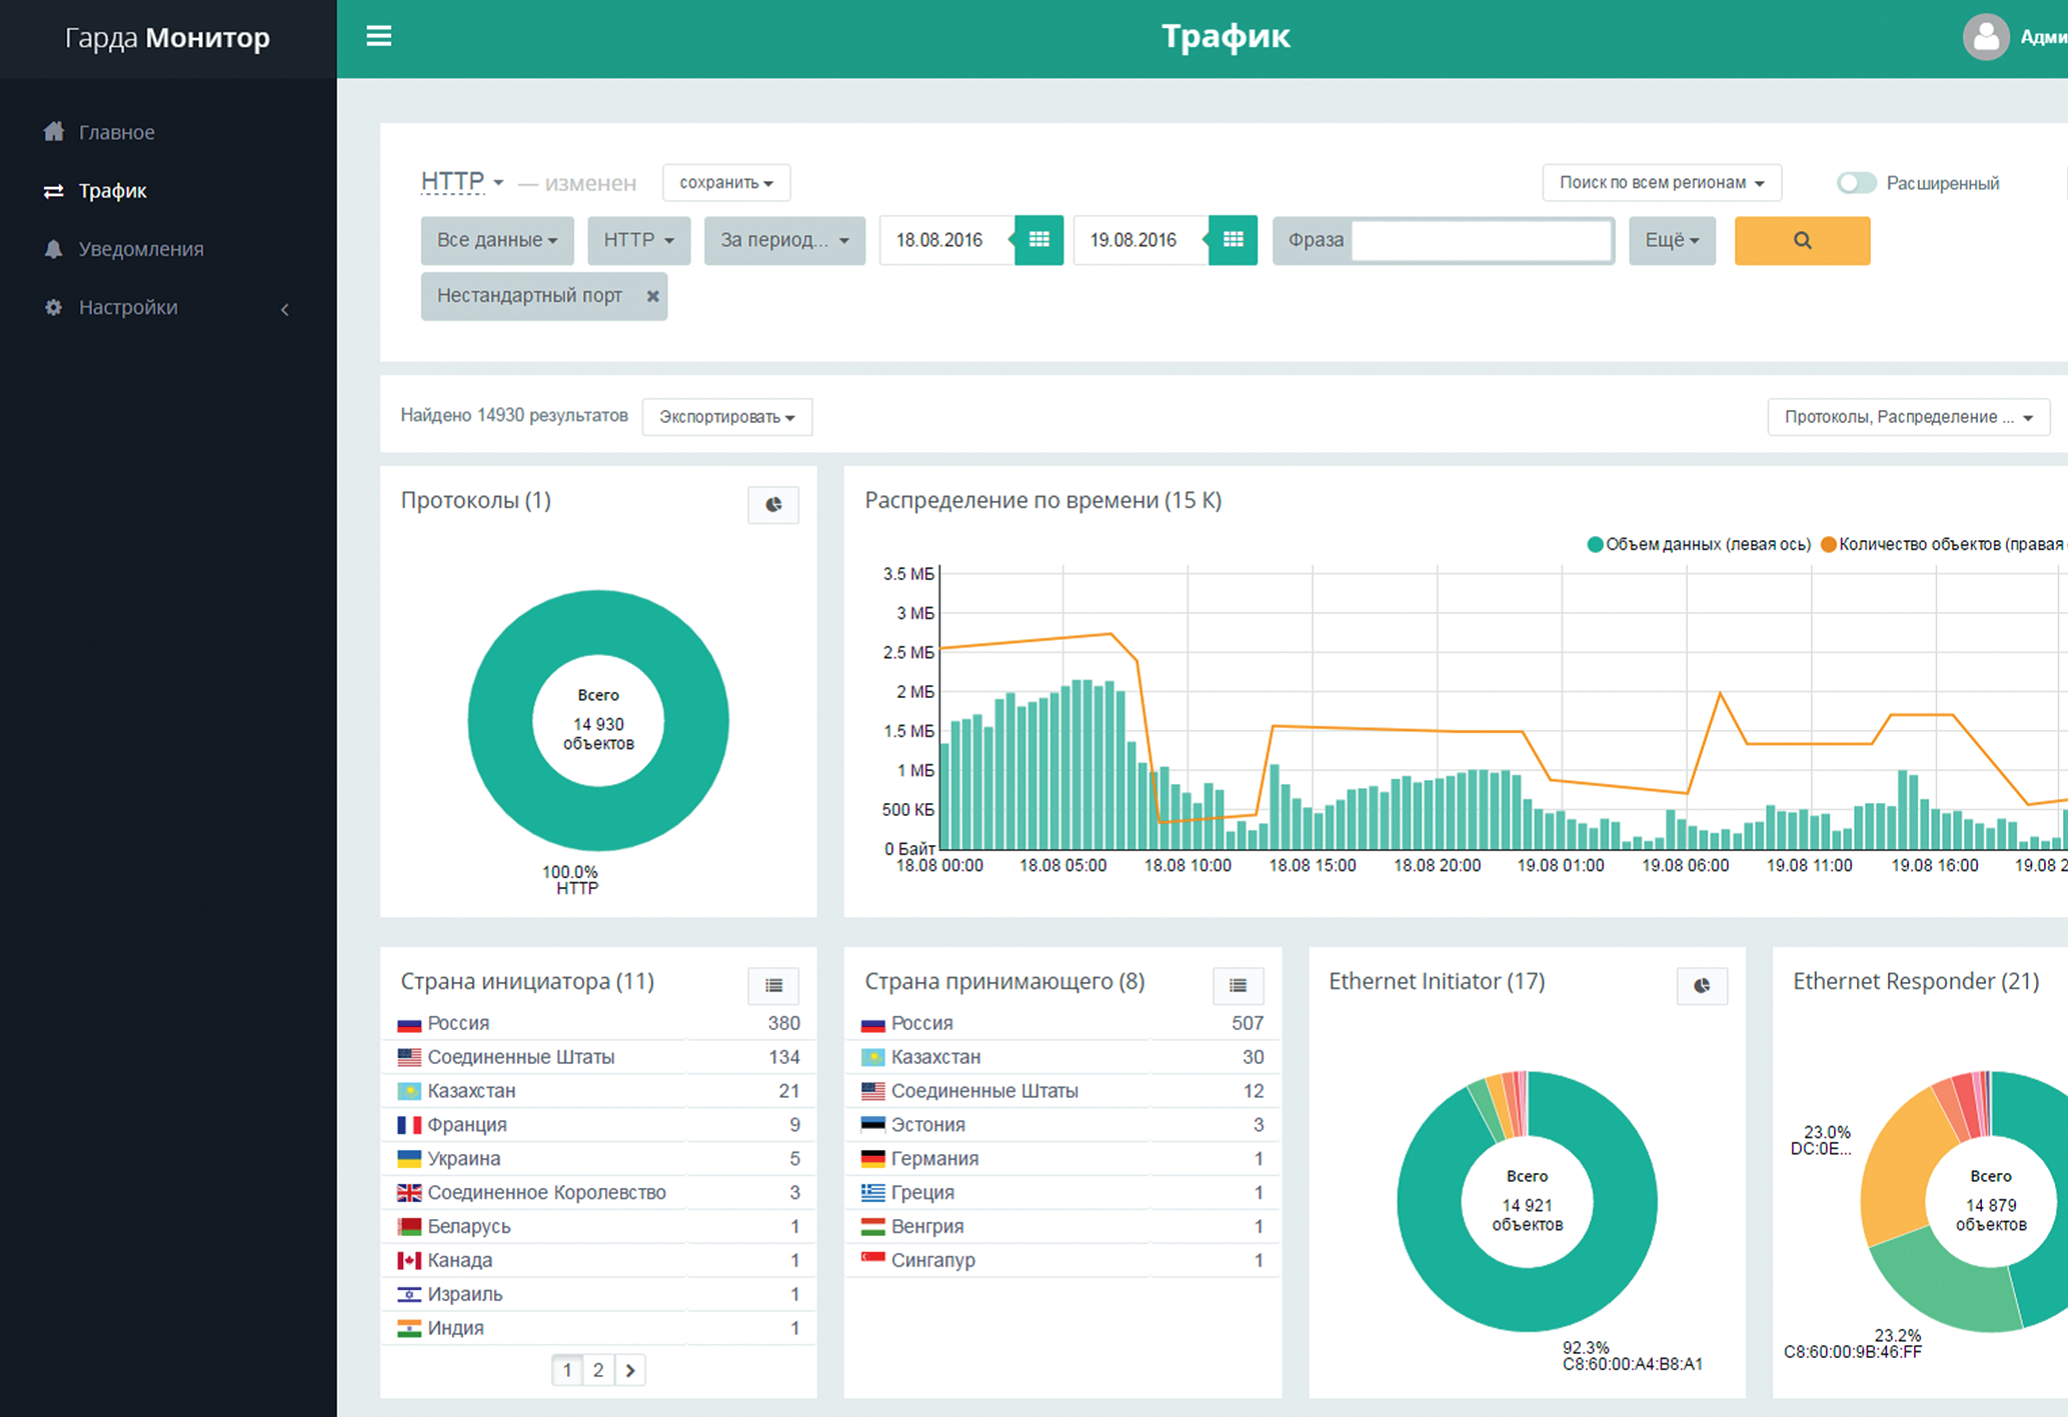The width and height of the screenshot is (2068, 1417).
Task: Click the сохранить button
Action: click(726, 183)
